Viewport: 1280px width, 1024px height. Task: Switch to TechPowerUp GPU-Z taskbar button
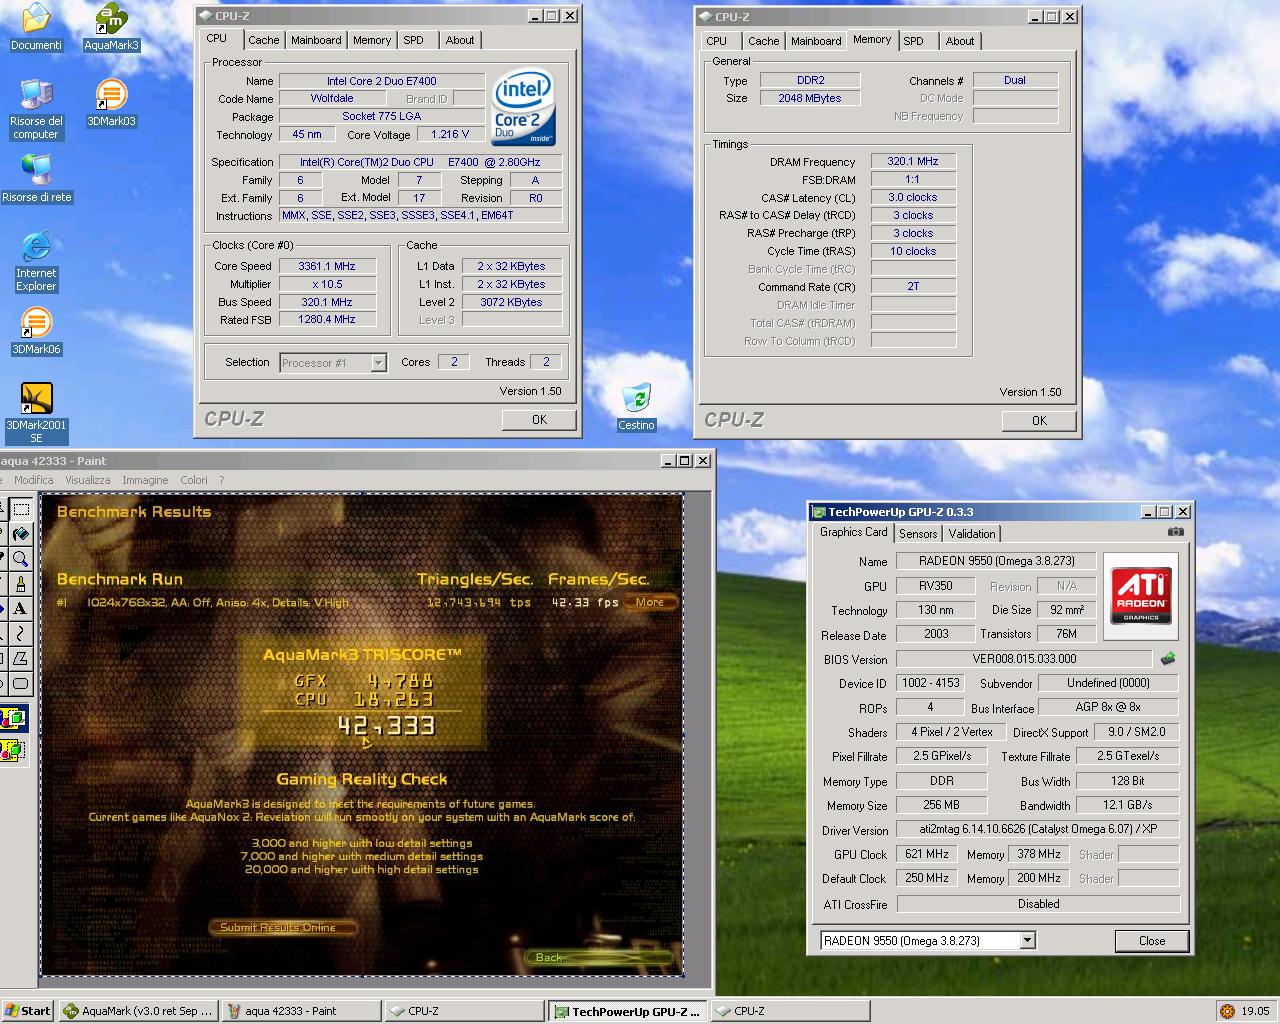[x=627, y=1011]
